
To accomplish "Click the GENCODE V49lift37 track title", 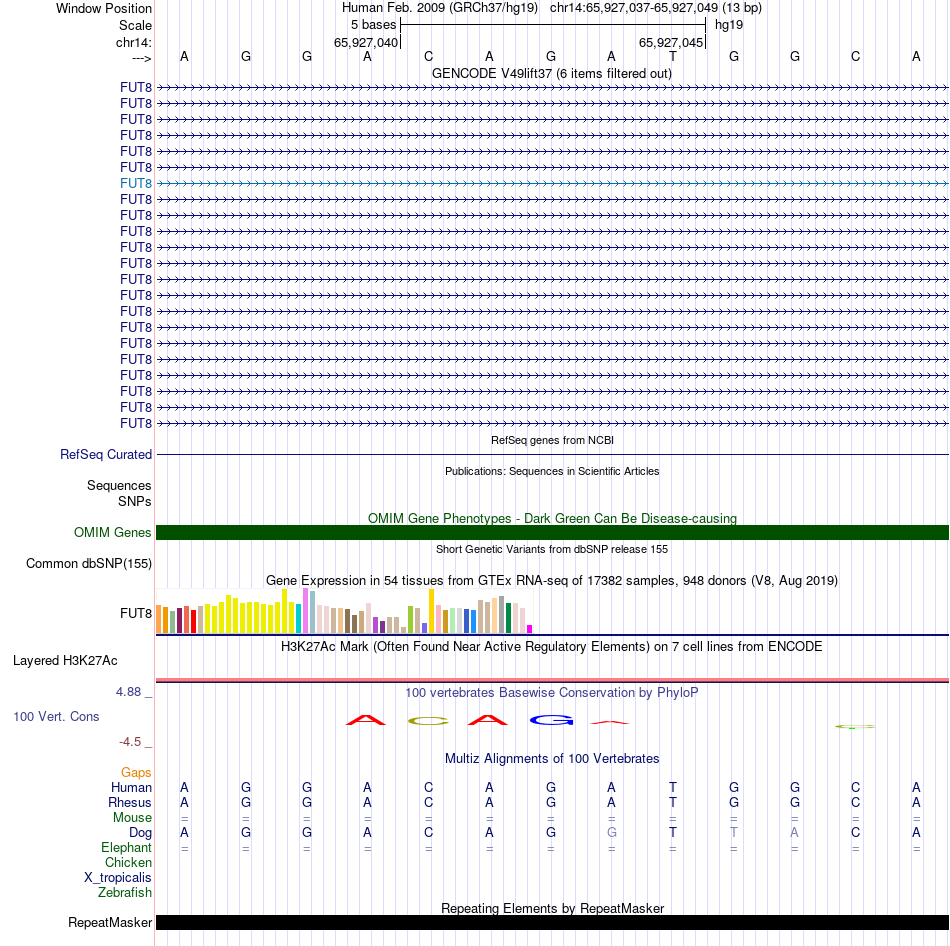I will [551, 73].
